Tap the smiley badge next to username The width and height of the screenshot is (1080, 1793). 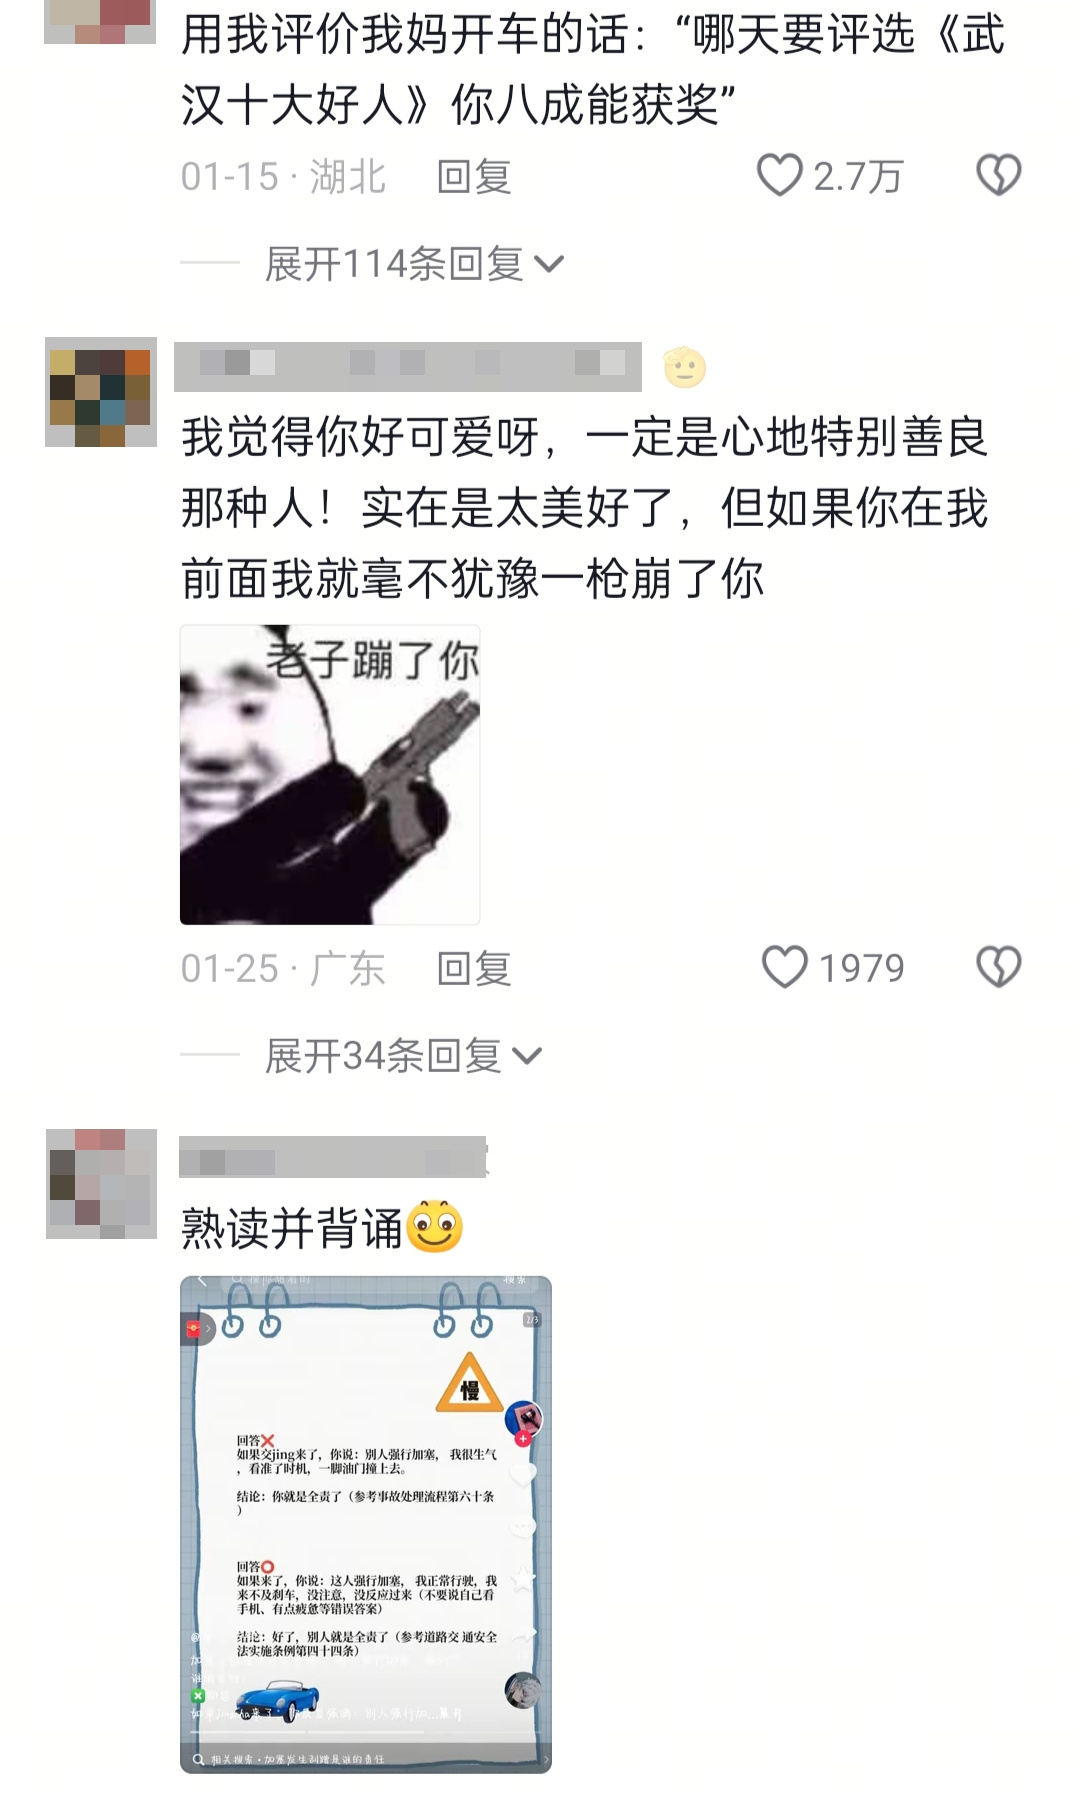(685, 368)
